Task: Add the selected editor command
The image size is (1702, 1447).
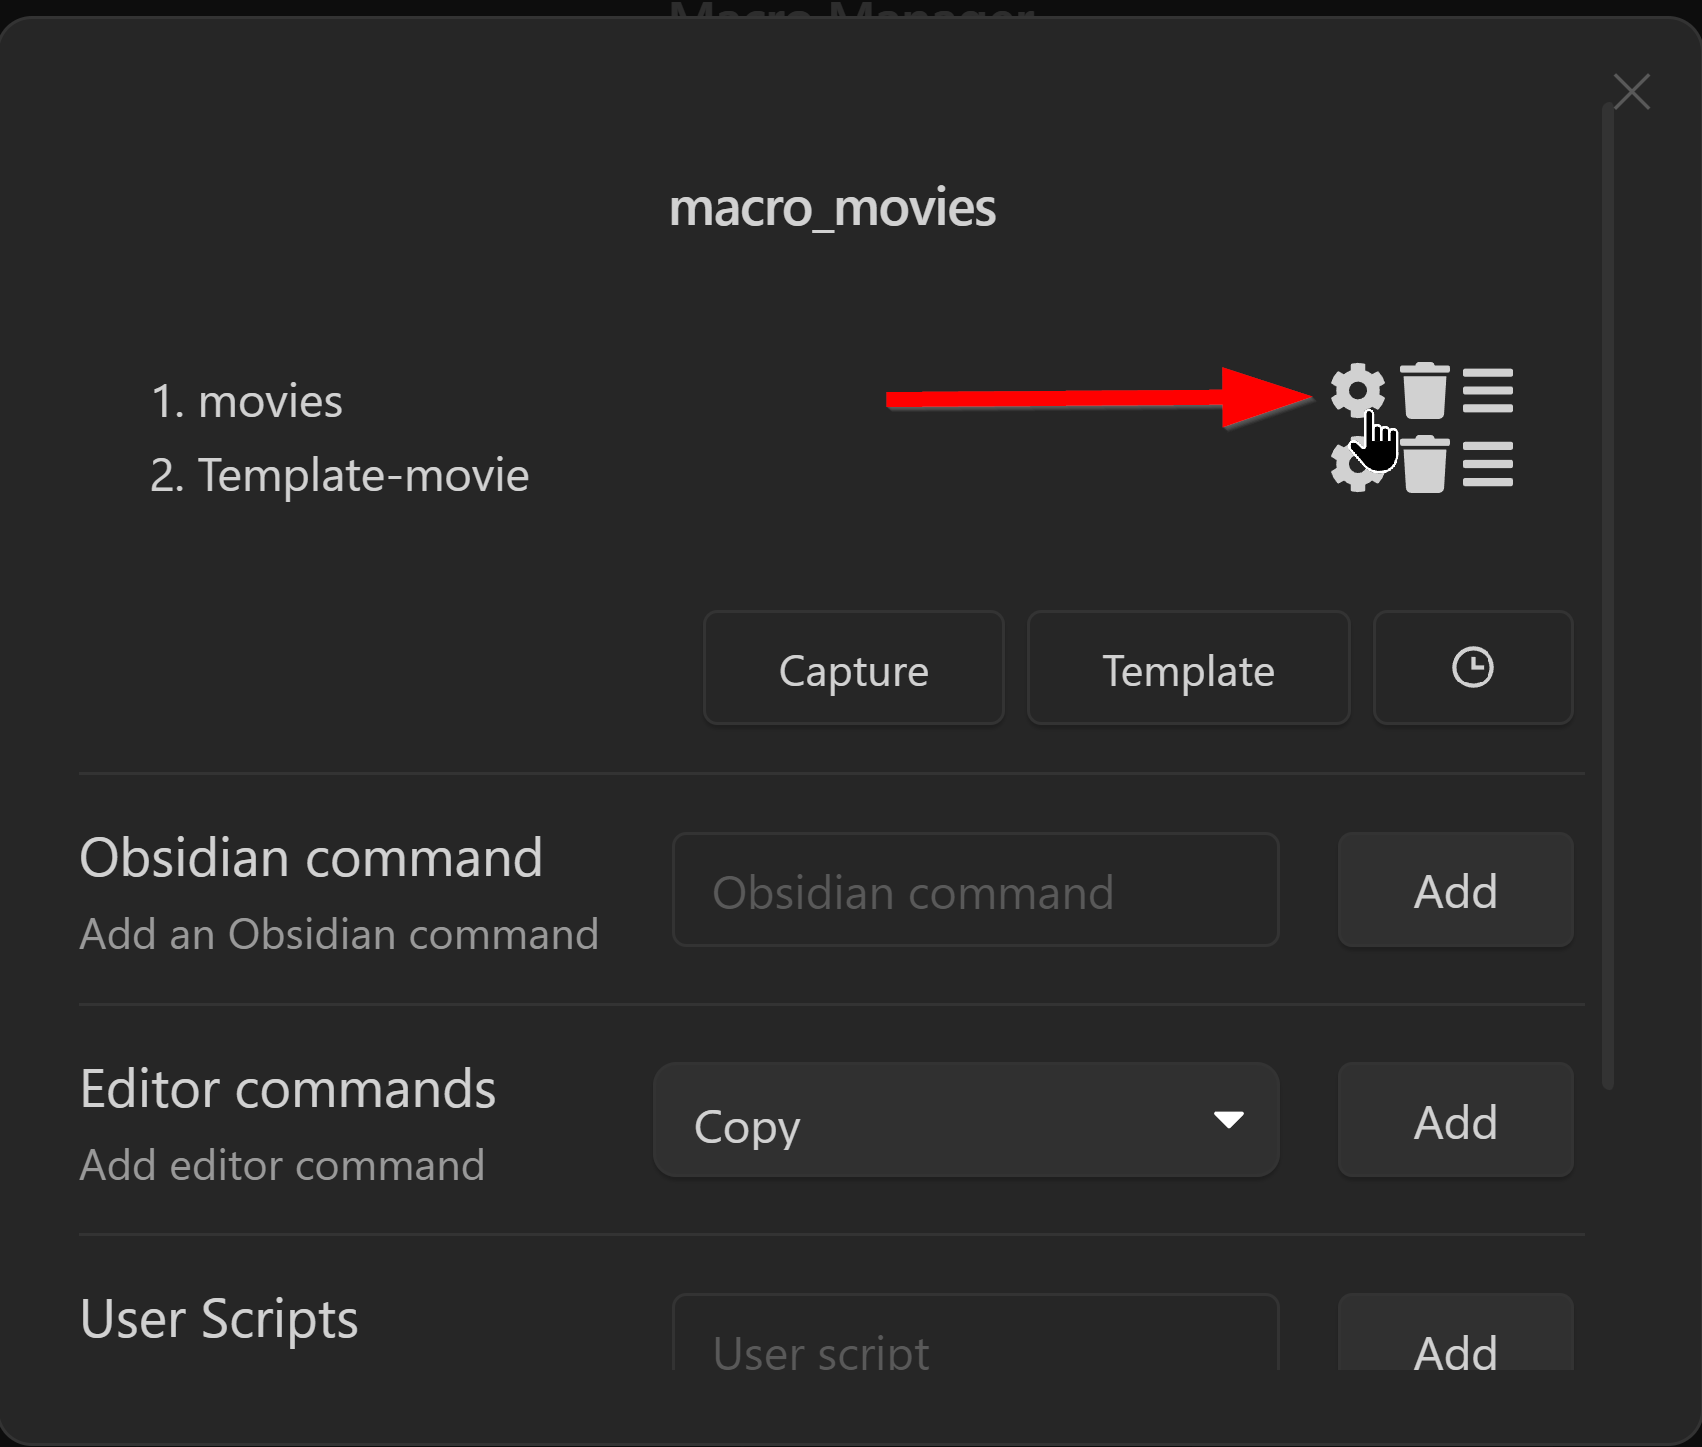Action: click(1456, 1120)
